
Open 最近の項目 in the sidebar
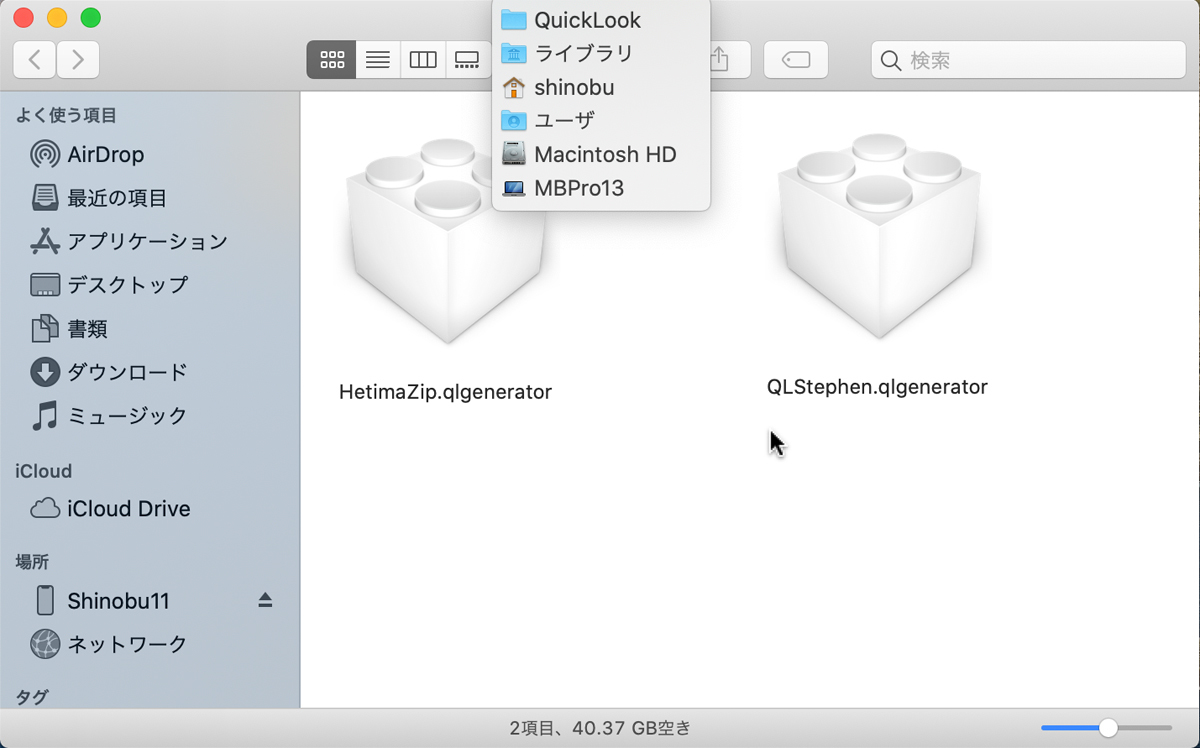point(150,198)
